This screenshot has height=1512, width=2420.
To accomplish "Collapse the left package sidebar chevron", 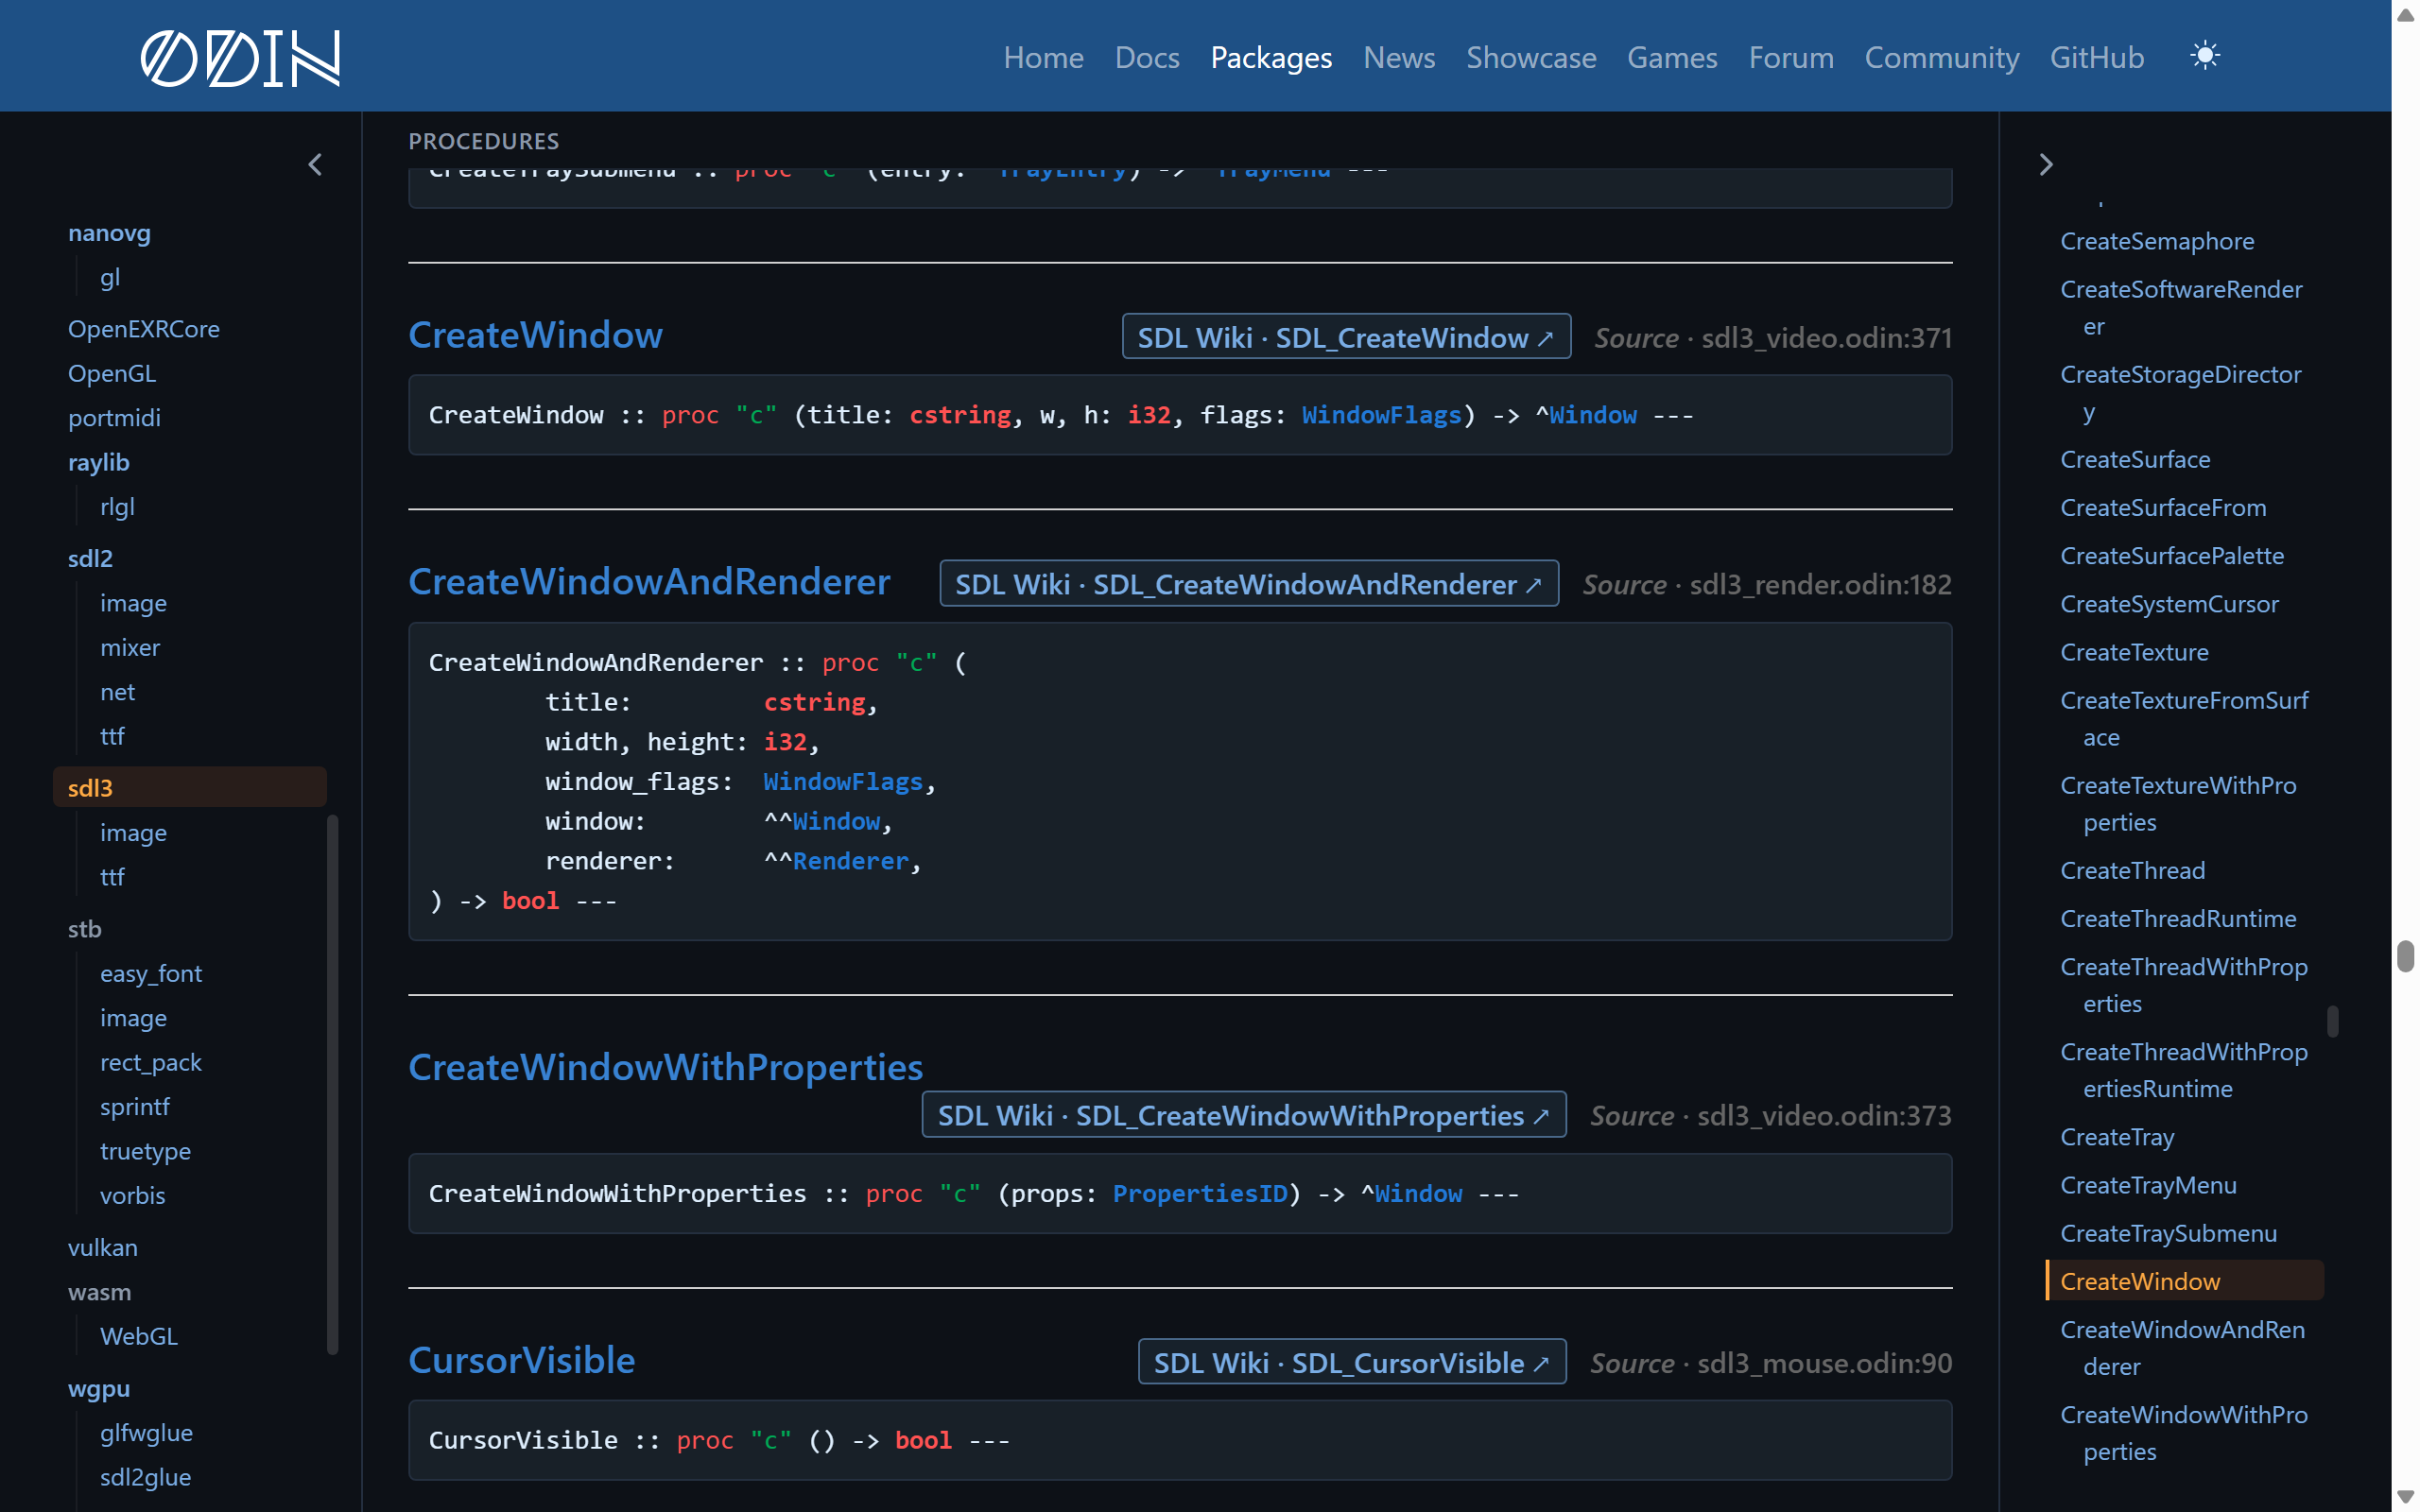I will [x=315, y=164].
